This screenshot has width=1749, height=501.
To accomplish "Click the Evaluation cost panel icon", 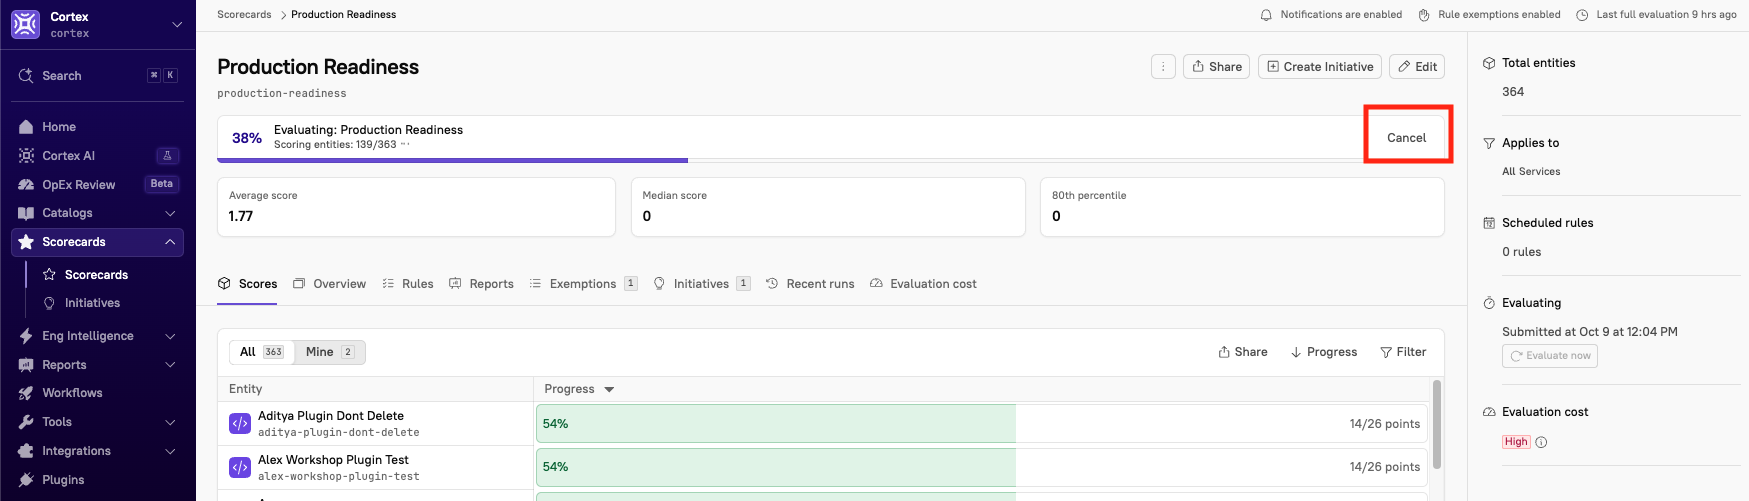I will coord(1489,412).
